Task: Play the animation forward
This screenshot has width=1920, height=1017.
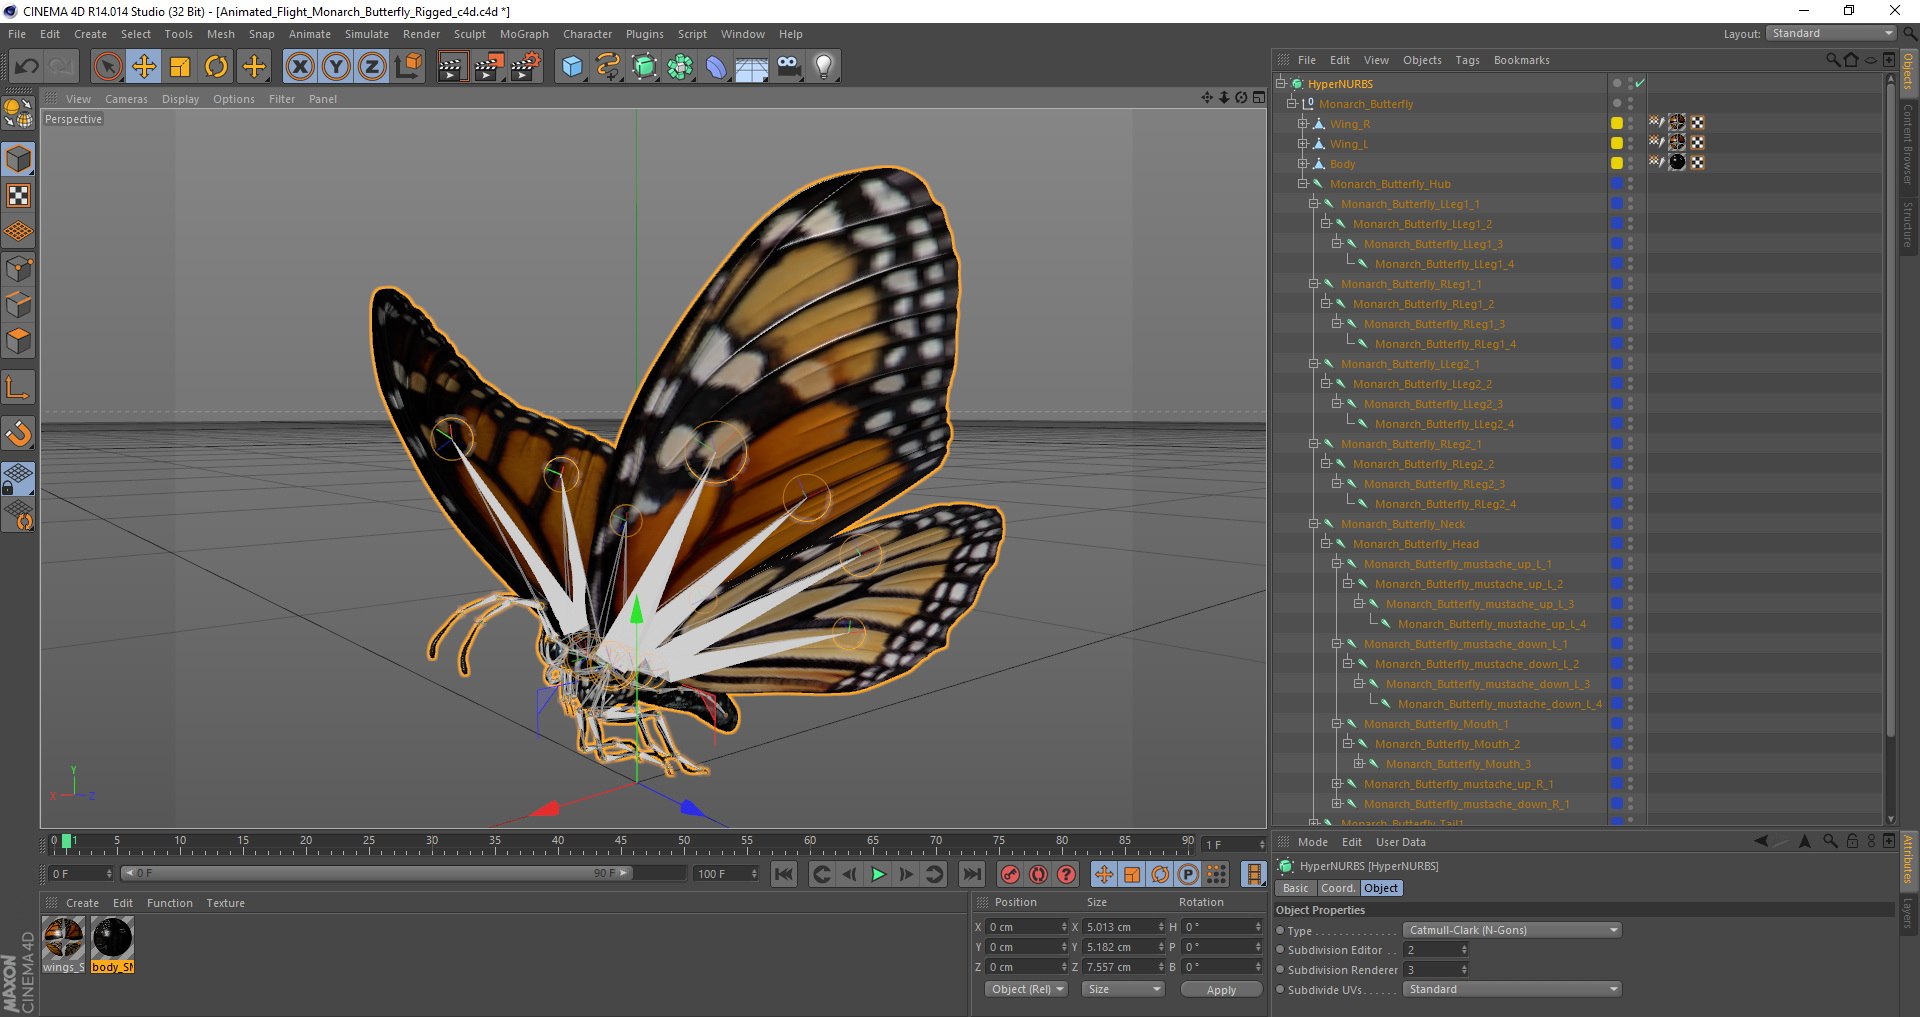Action: (878, 874)
